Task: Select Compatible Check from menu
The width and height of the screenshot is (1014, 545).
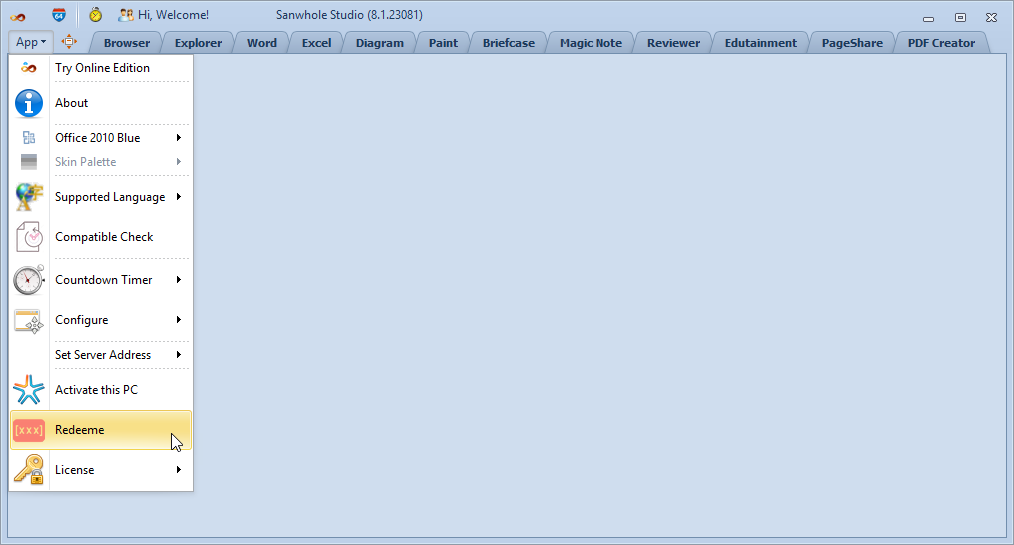Action: click(102, 237)
